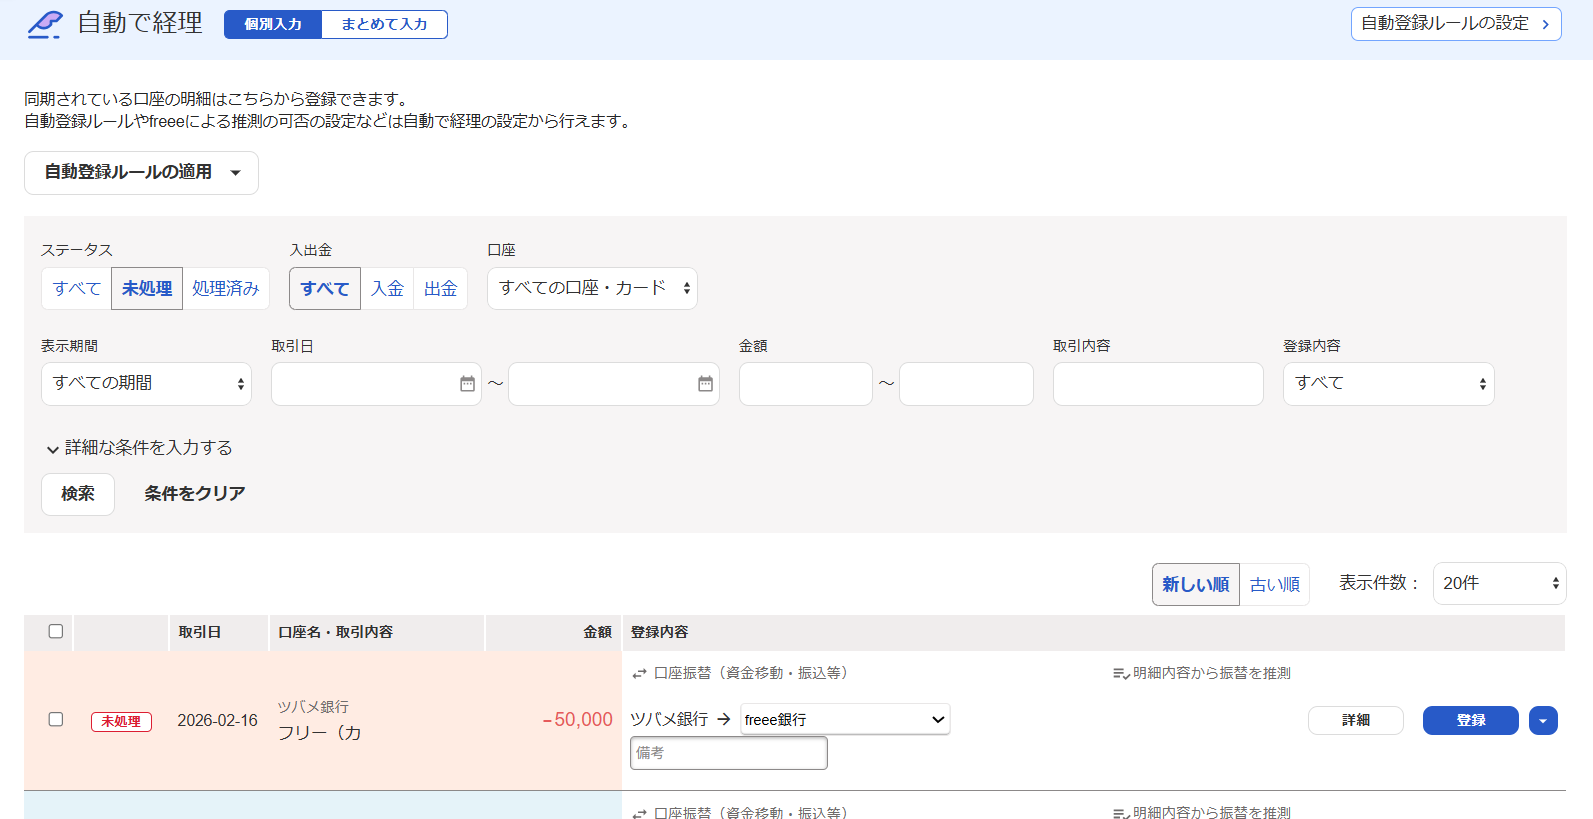Open calendar picker for end transaction date
The height and width of the screenshot is (819, 1593).
pyautogui.click(x=705, y=384)
